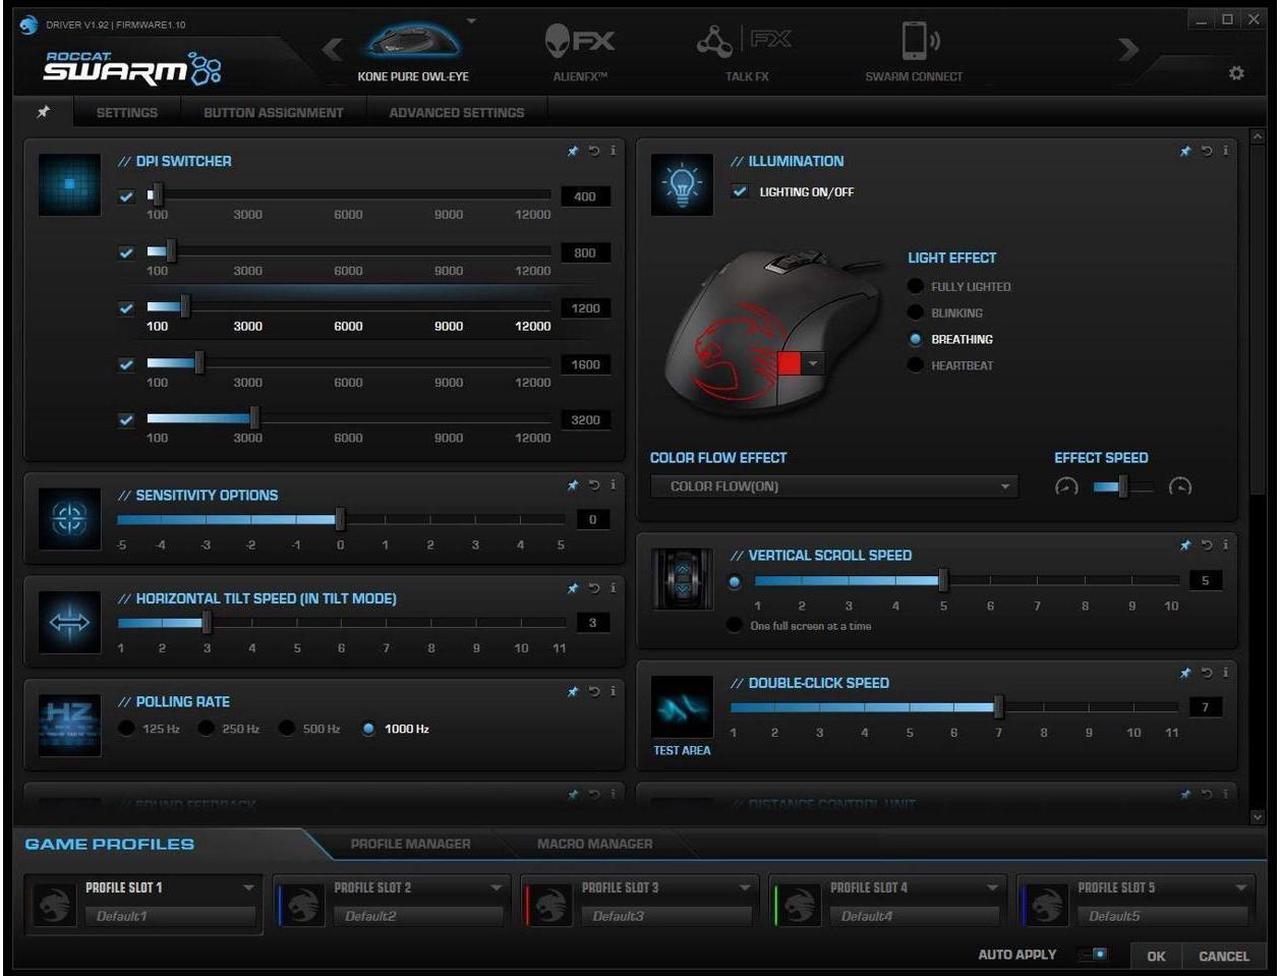Disable the 400 DPI level checkbox
The height and width of the screenshot is (976, 1280).
(126, 197)
